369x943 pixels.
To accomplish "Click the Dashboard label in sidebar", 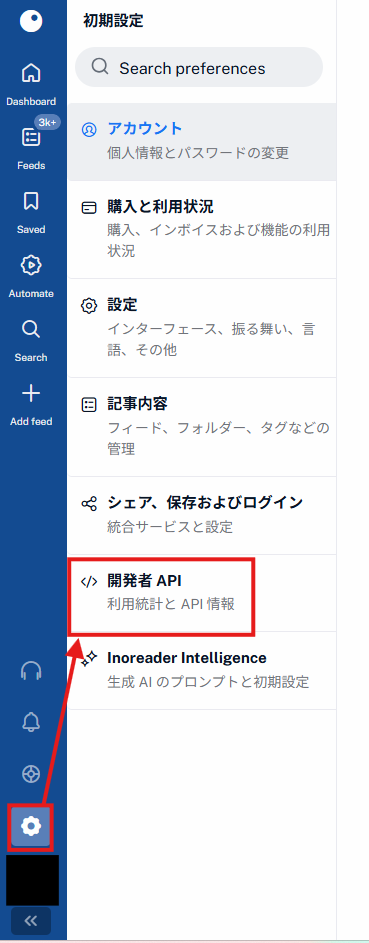I will (31, 102).
